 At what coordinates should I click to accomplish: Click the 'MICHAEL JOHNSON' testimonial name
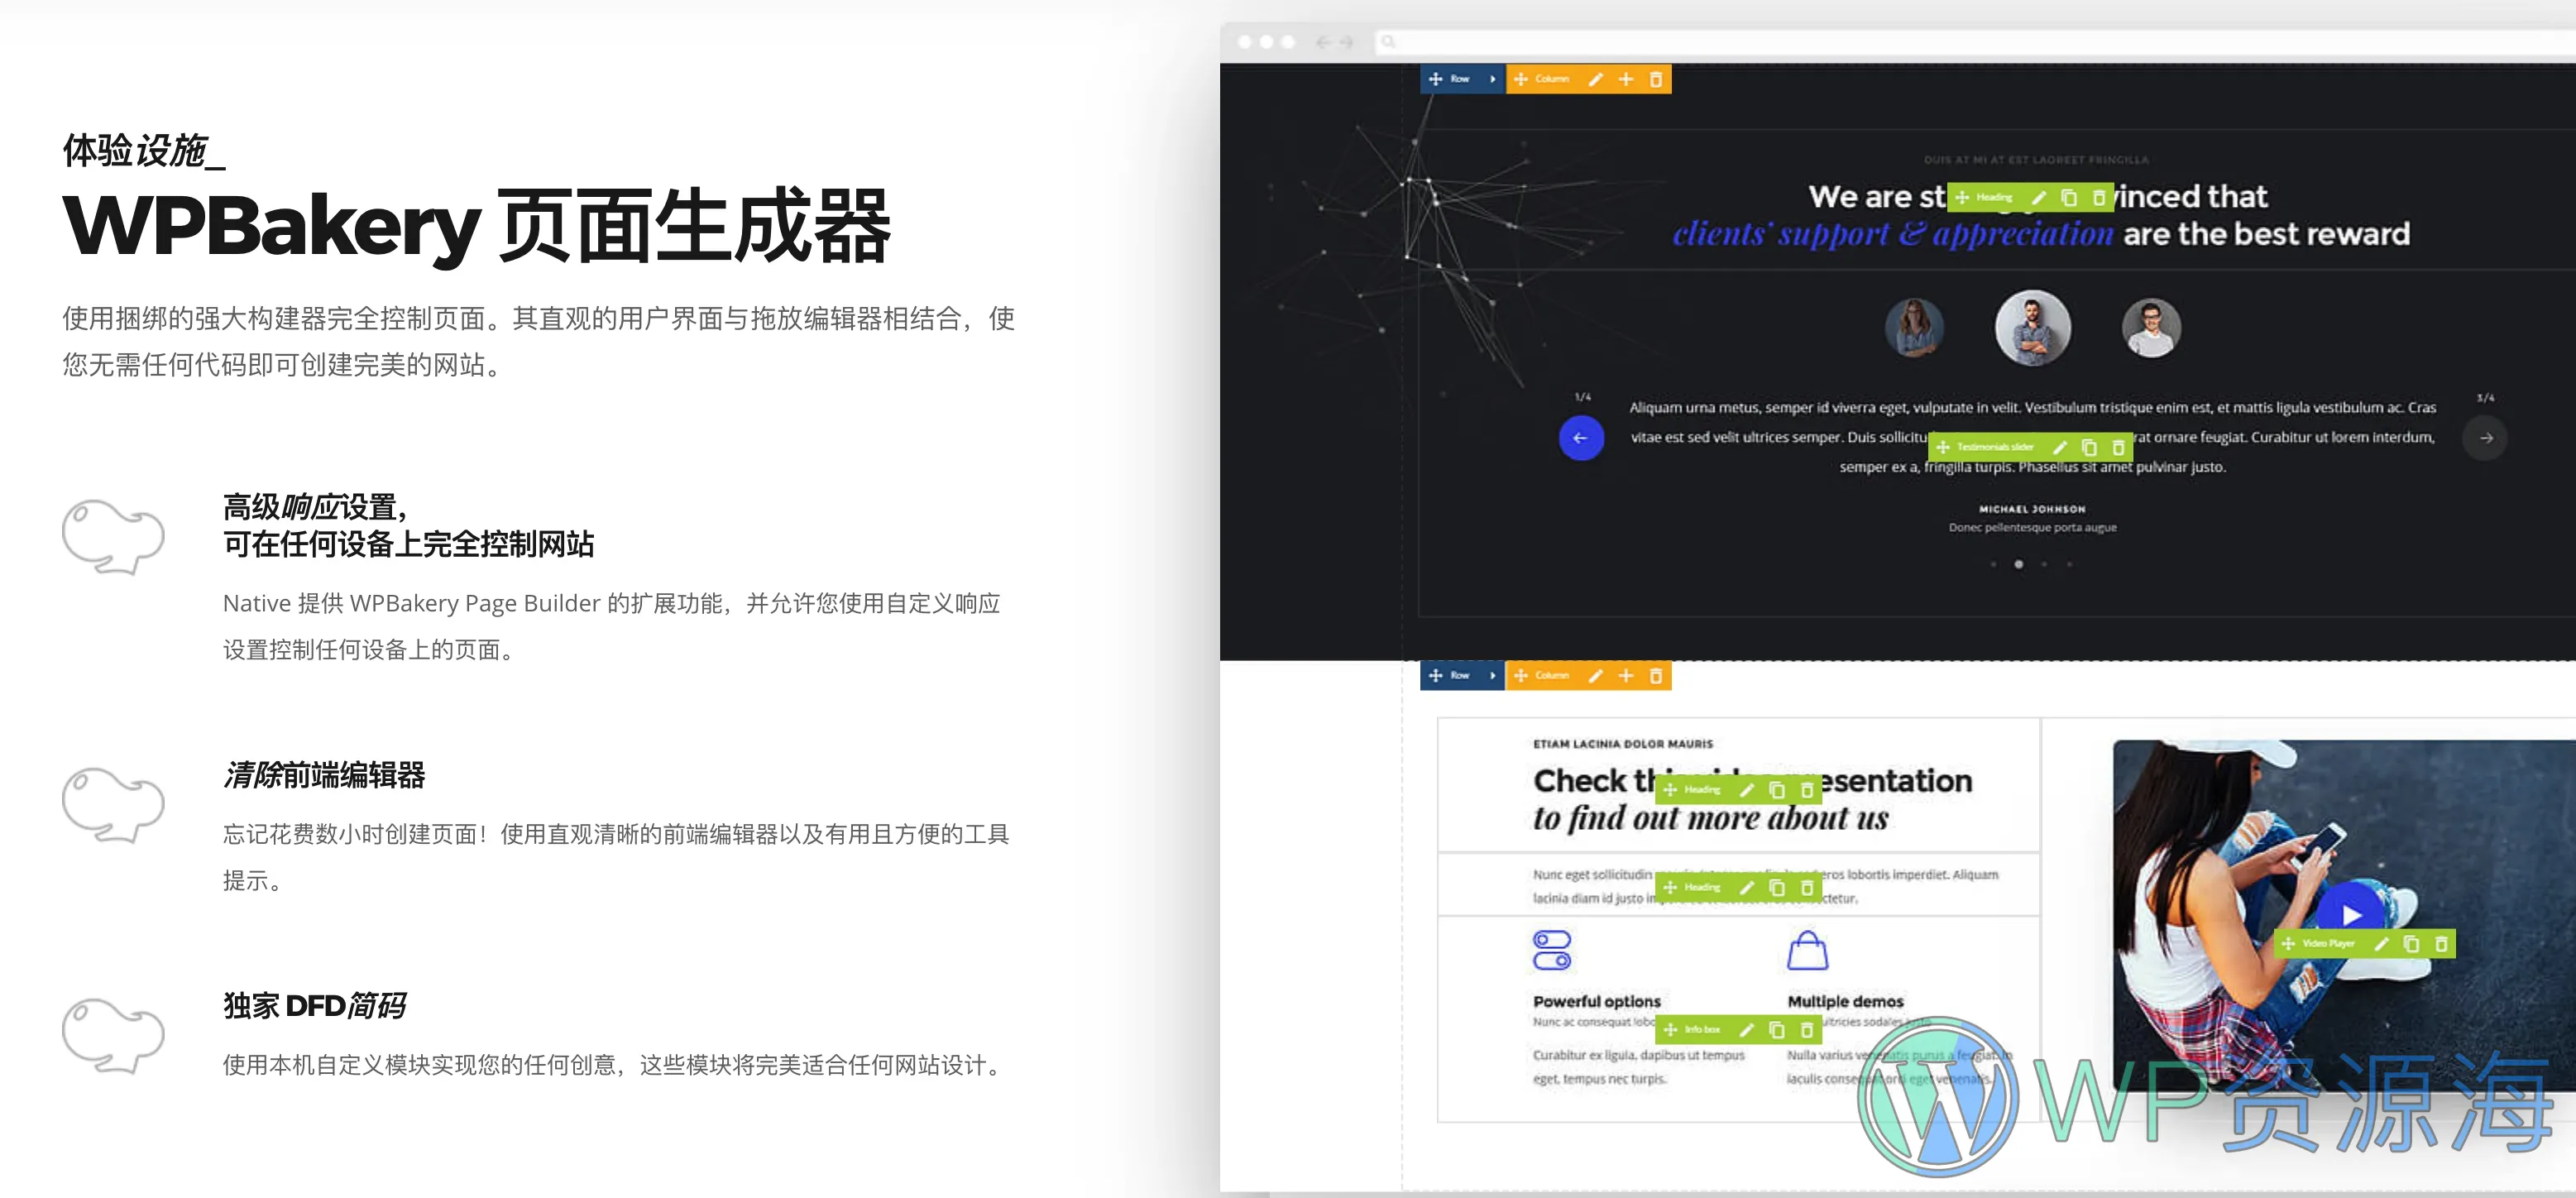pos(2032,509)
